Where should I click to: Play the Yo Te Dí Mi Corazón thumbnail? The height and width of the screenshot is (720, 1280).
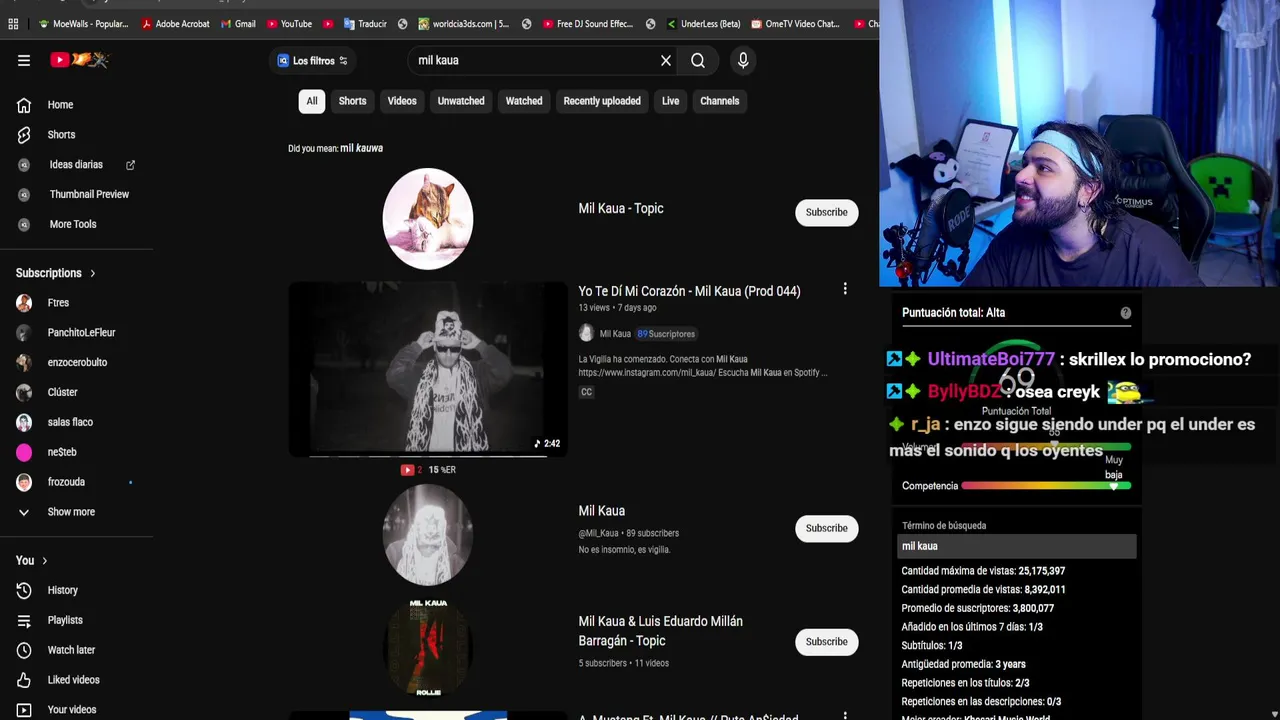428,369
